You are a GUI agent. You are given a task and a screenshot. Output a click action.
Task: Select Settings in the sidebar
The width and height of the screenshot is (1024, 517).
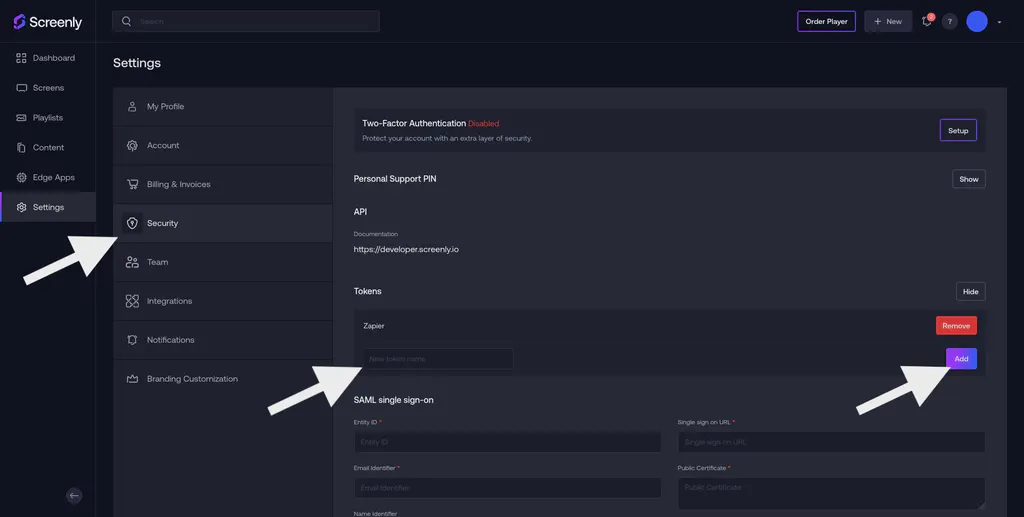(48, 208)
